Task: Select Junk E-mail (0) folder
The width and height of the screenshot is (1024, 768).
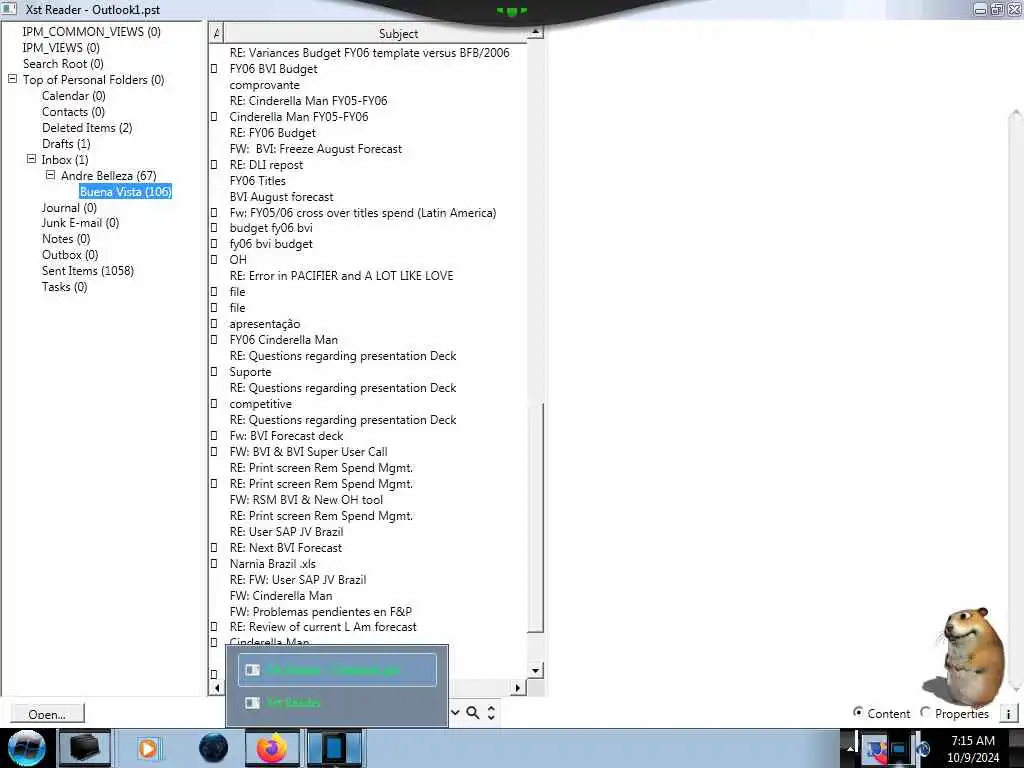Action: [x=80, y=223]
